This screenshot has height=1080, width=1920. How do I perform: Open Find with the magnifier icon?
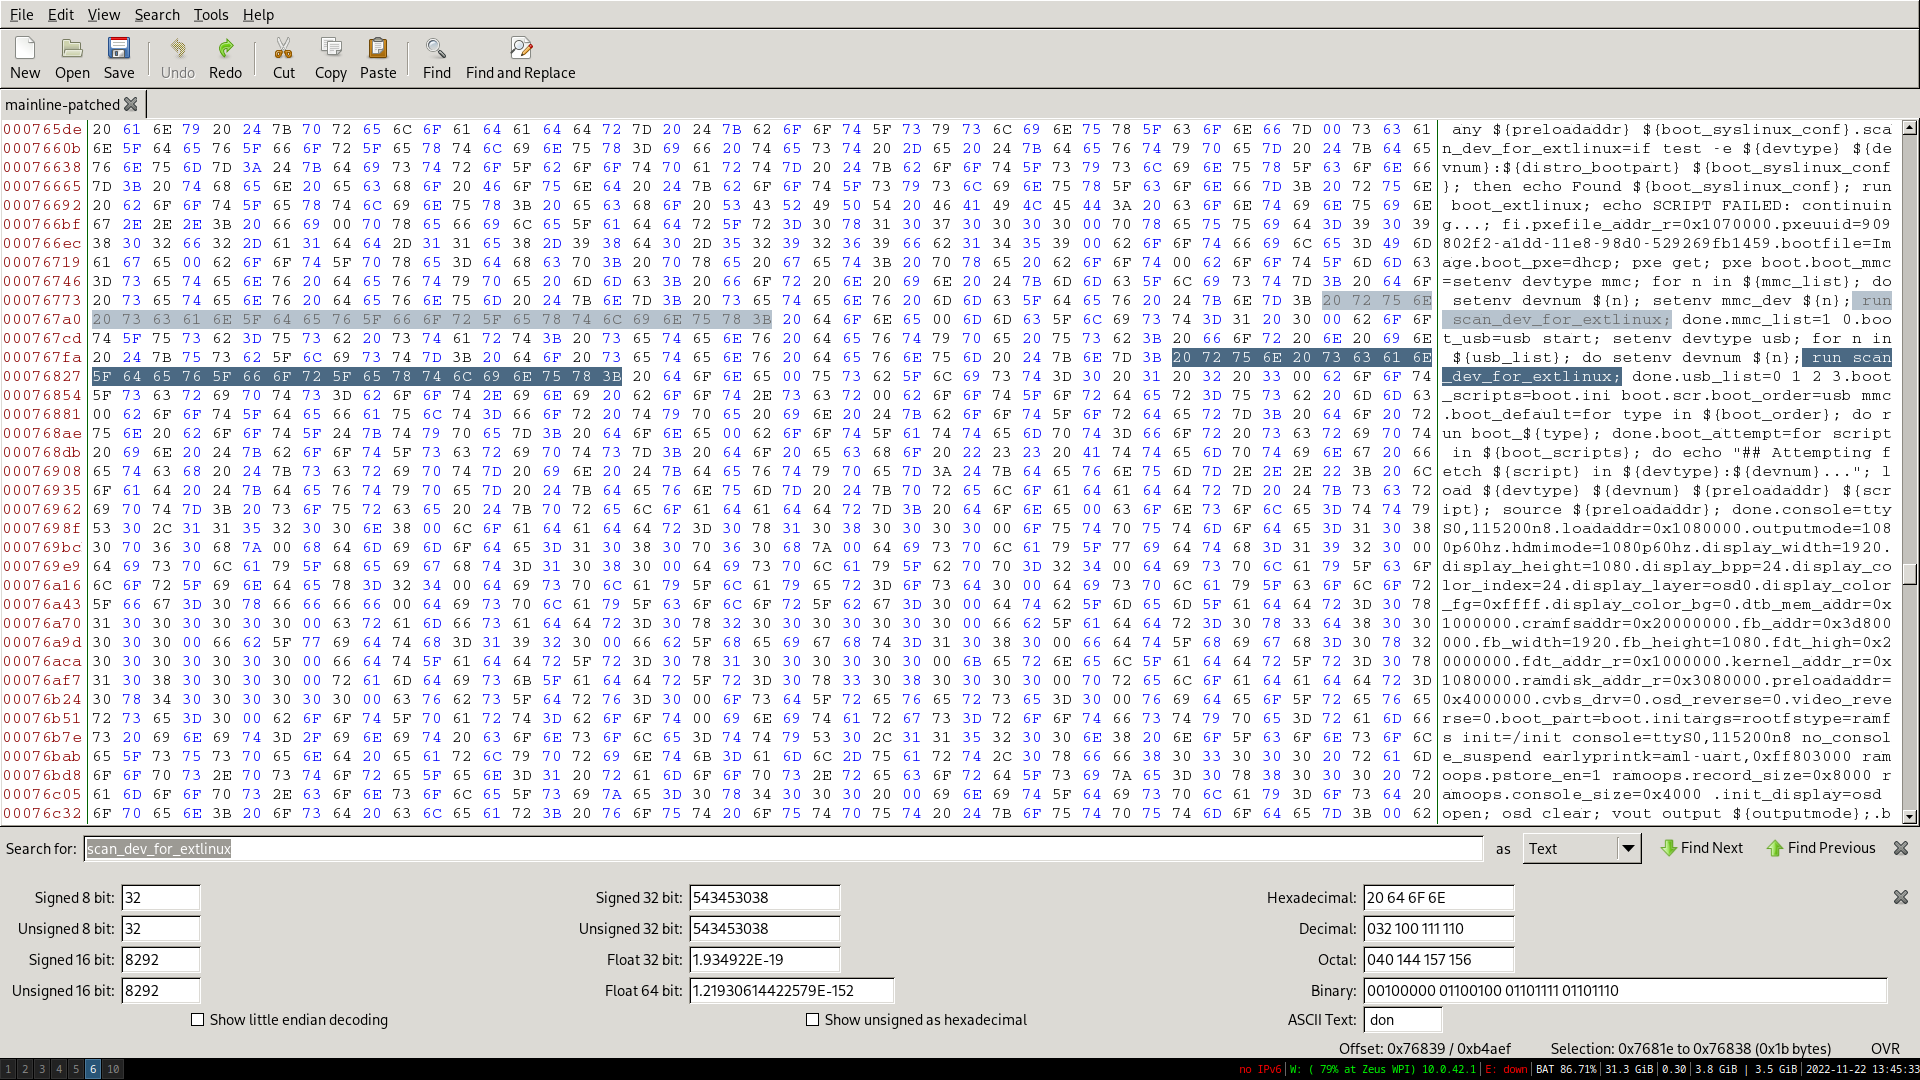[x=437, y=58]
